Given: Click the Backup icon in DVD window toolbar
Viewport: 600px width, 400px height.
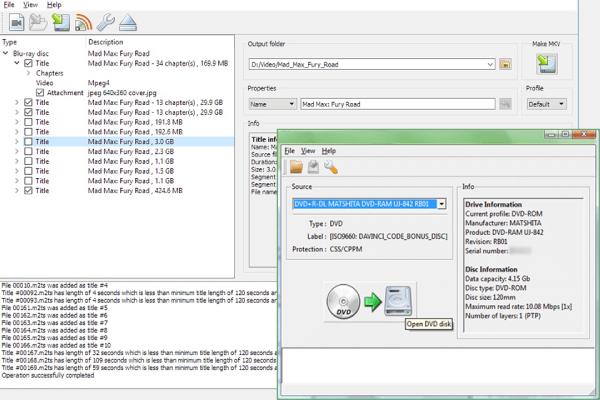Looking at the screenshot, I should pos(313,167).
